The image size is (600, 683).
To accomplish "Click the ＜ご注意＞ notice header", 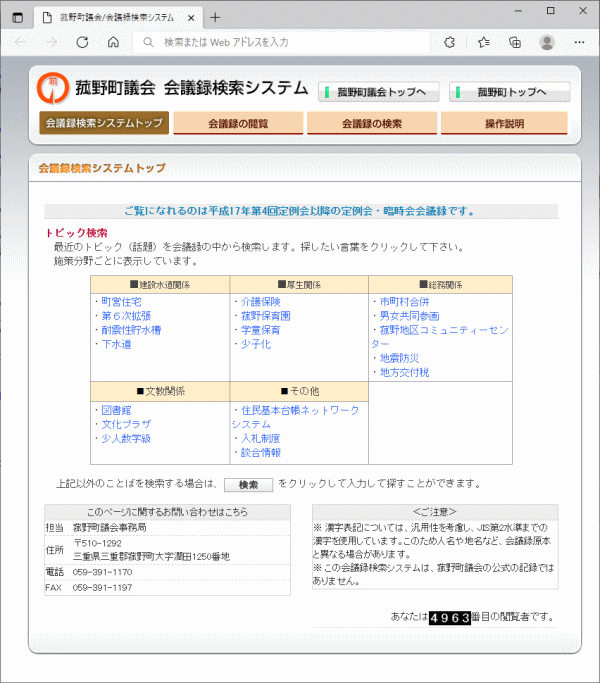I will pyautogui.click(x=435, y=512).
